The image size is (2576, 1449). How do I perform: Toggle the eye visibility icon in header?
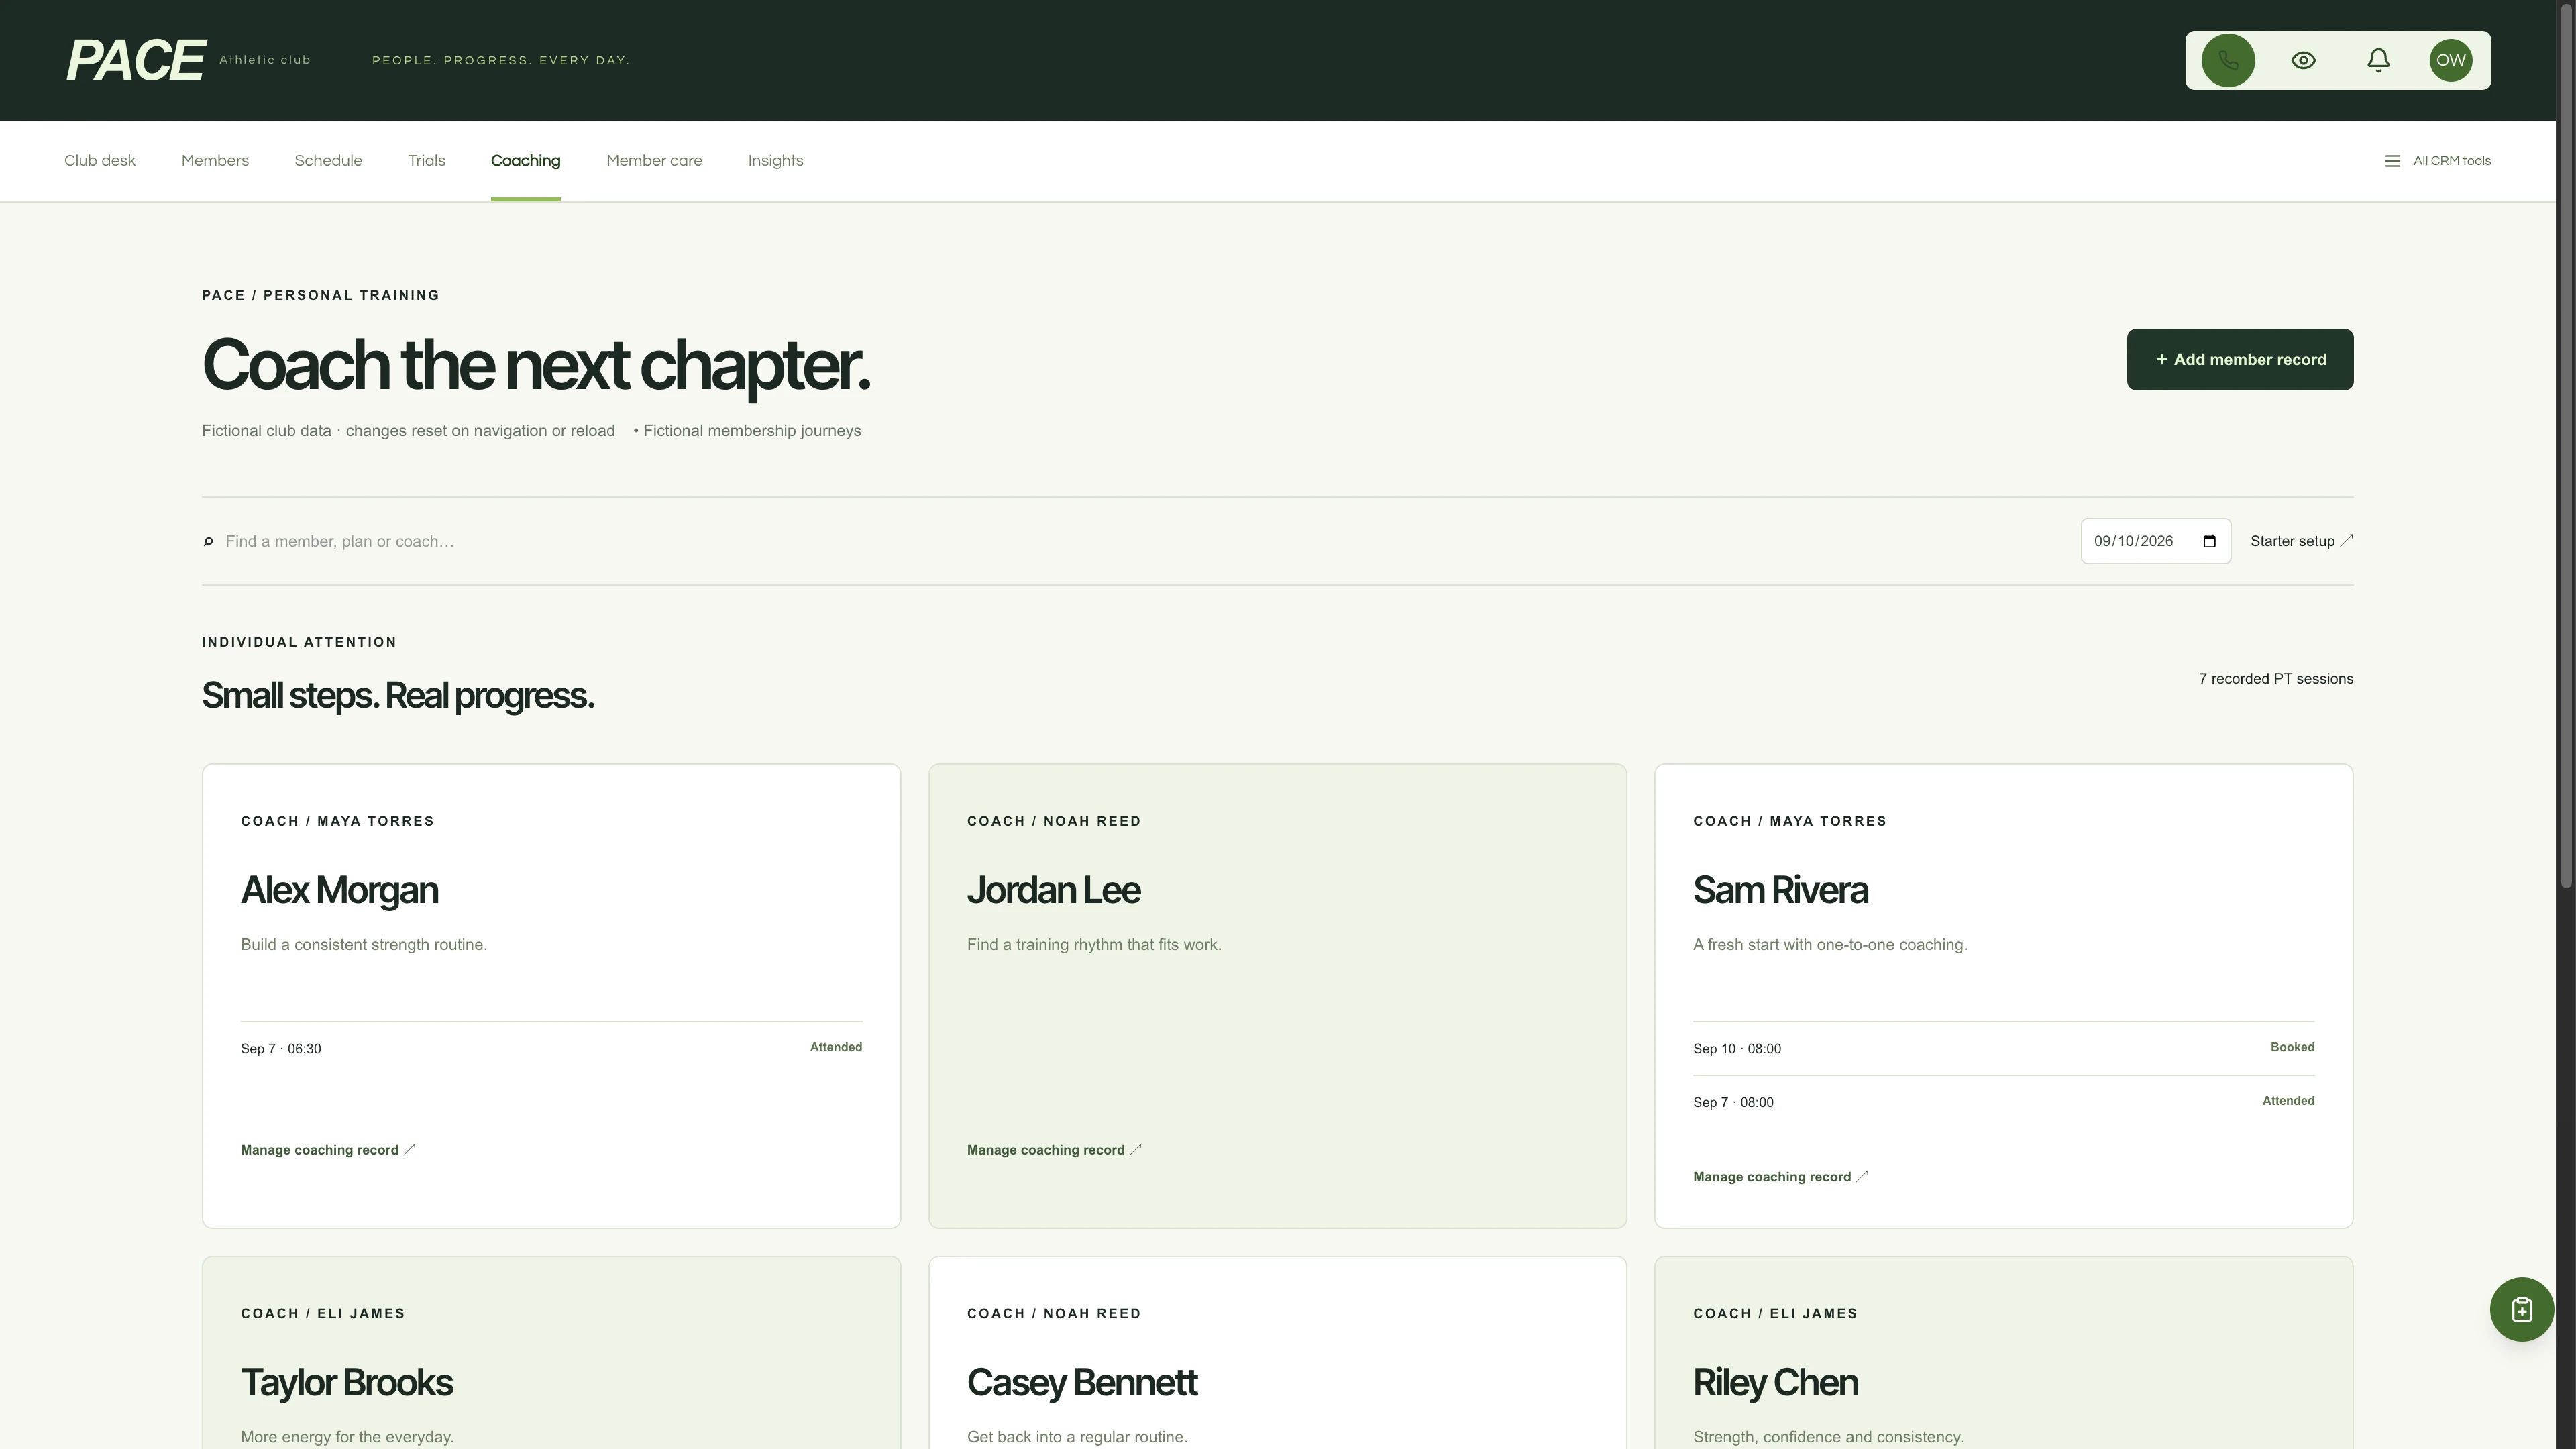2303,60
